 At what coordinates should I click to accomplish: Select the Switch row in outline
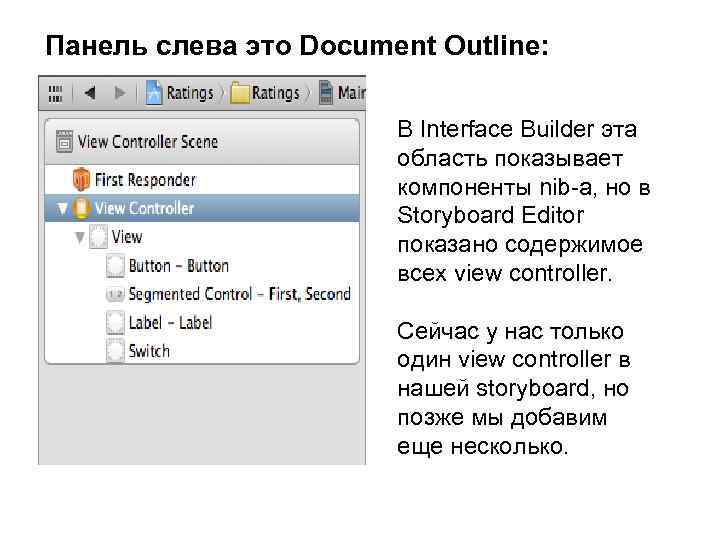point(202,351)
